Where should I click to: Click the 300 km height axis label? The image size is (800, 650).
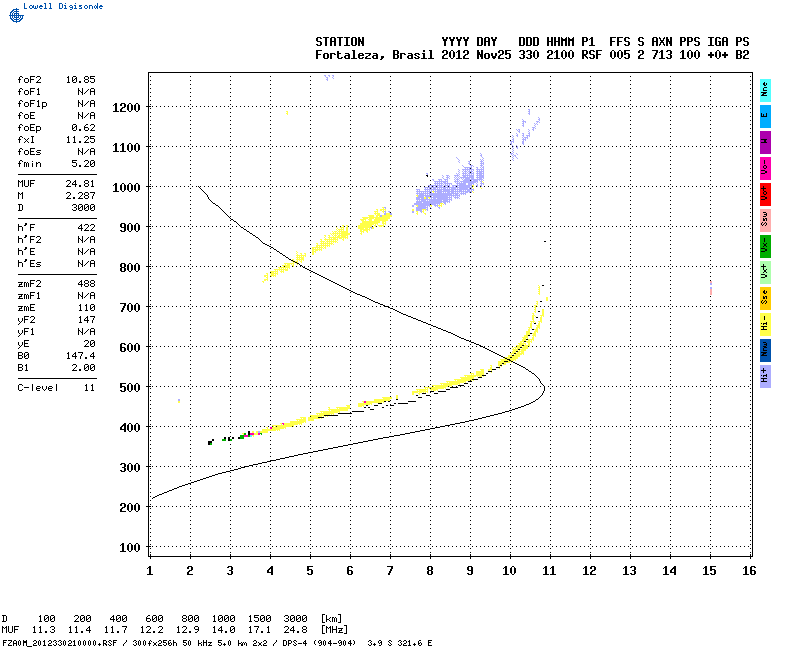[x=130, y=468]
